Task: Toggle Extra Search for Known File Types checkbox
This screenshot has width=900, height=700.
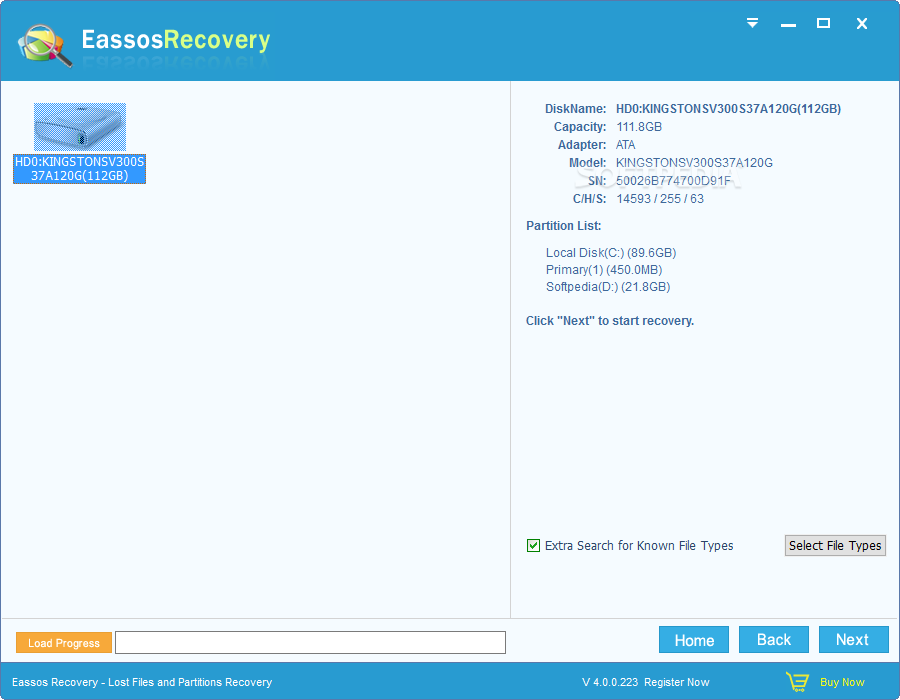Action: tap(533, 546)
